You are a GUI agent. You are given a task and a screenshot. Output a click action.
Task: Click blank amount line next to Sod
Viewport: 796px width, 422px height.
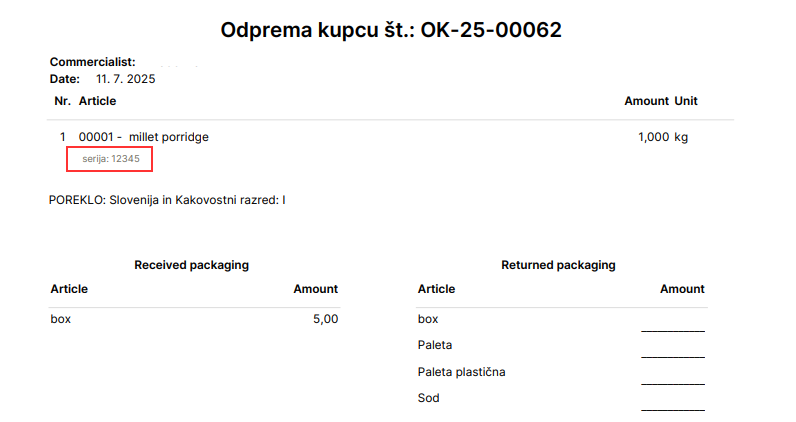point(672,406)
